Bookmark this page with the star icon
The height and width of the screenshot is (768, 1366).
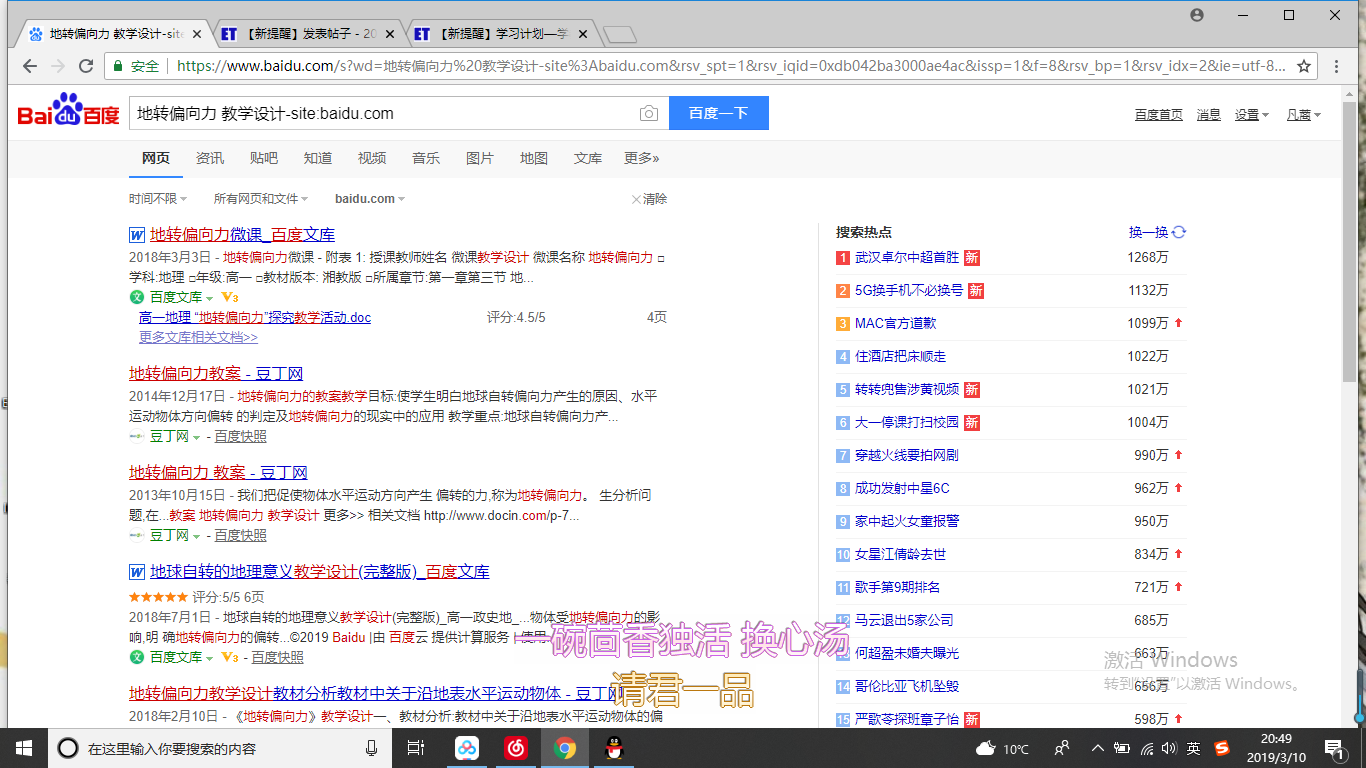pyautogui.click(x=1304, y=66)
